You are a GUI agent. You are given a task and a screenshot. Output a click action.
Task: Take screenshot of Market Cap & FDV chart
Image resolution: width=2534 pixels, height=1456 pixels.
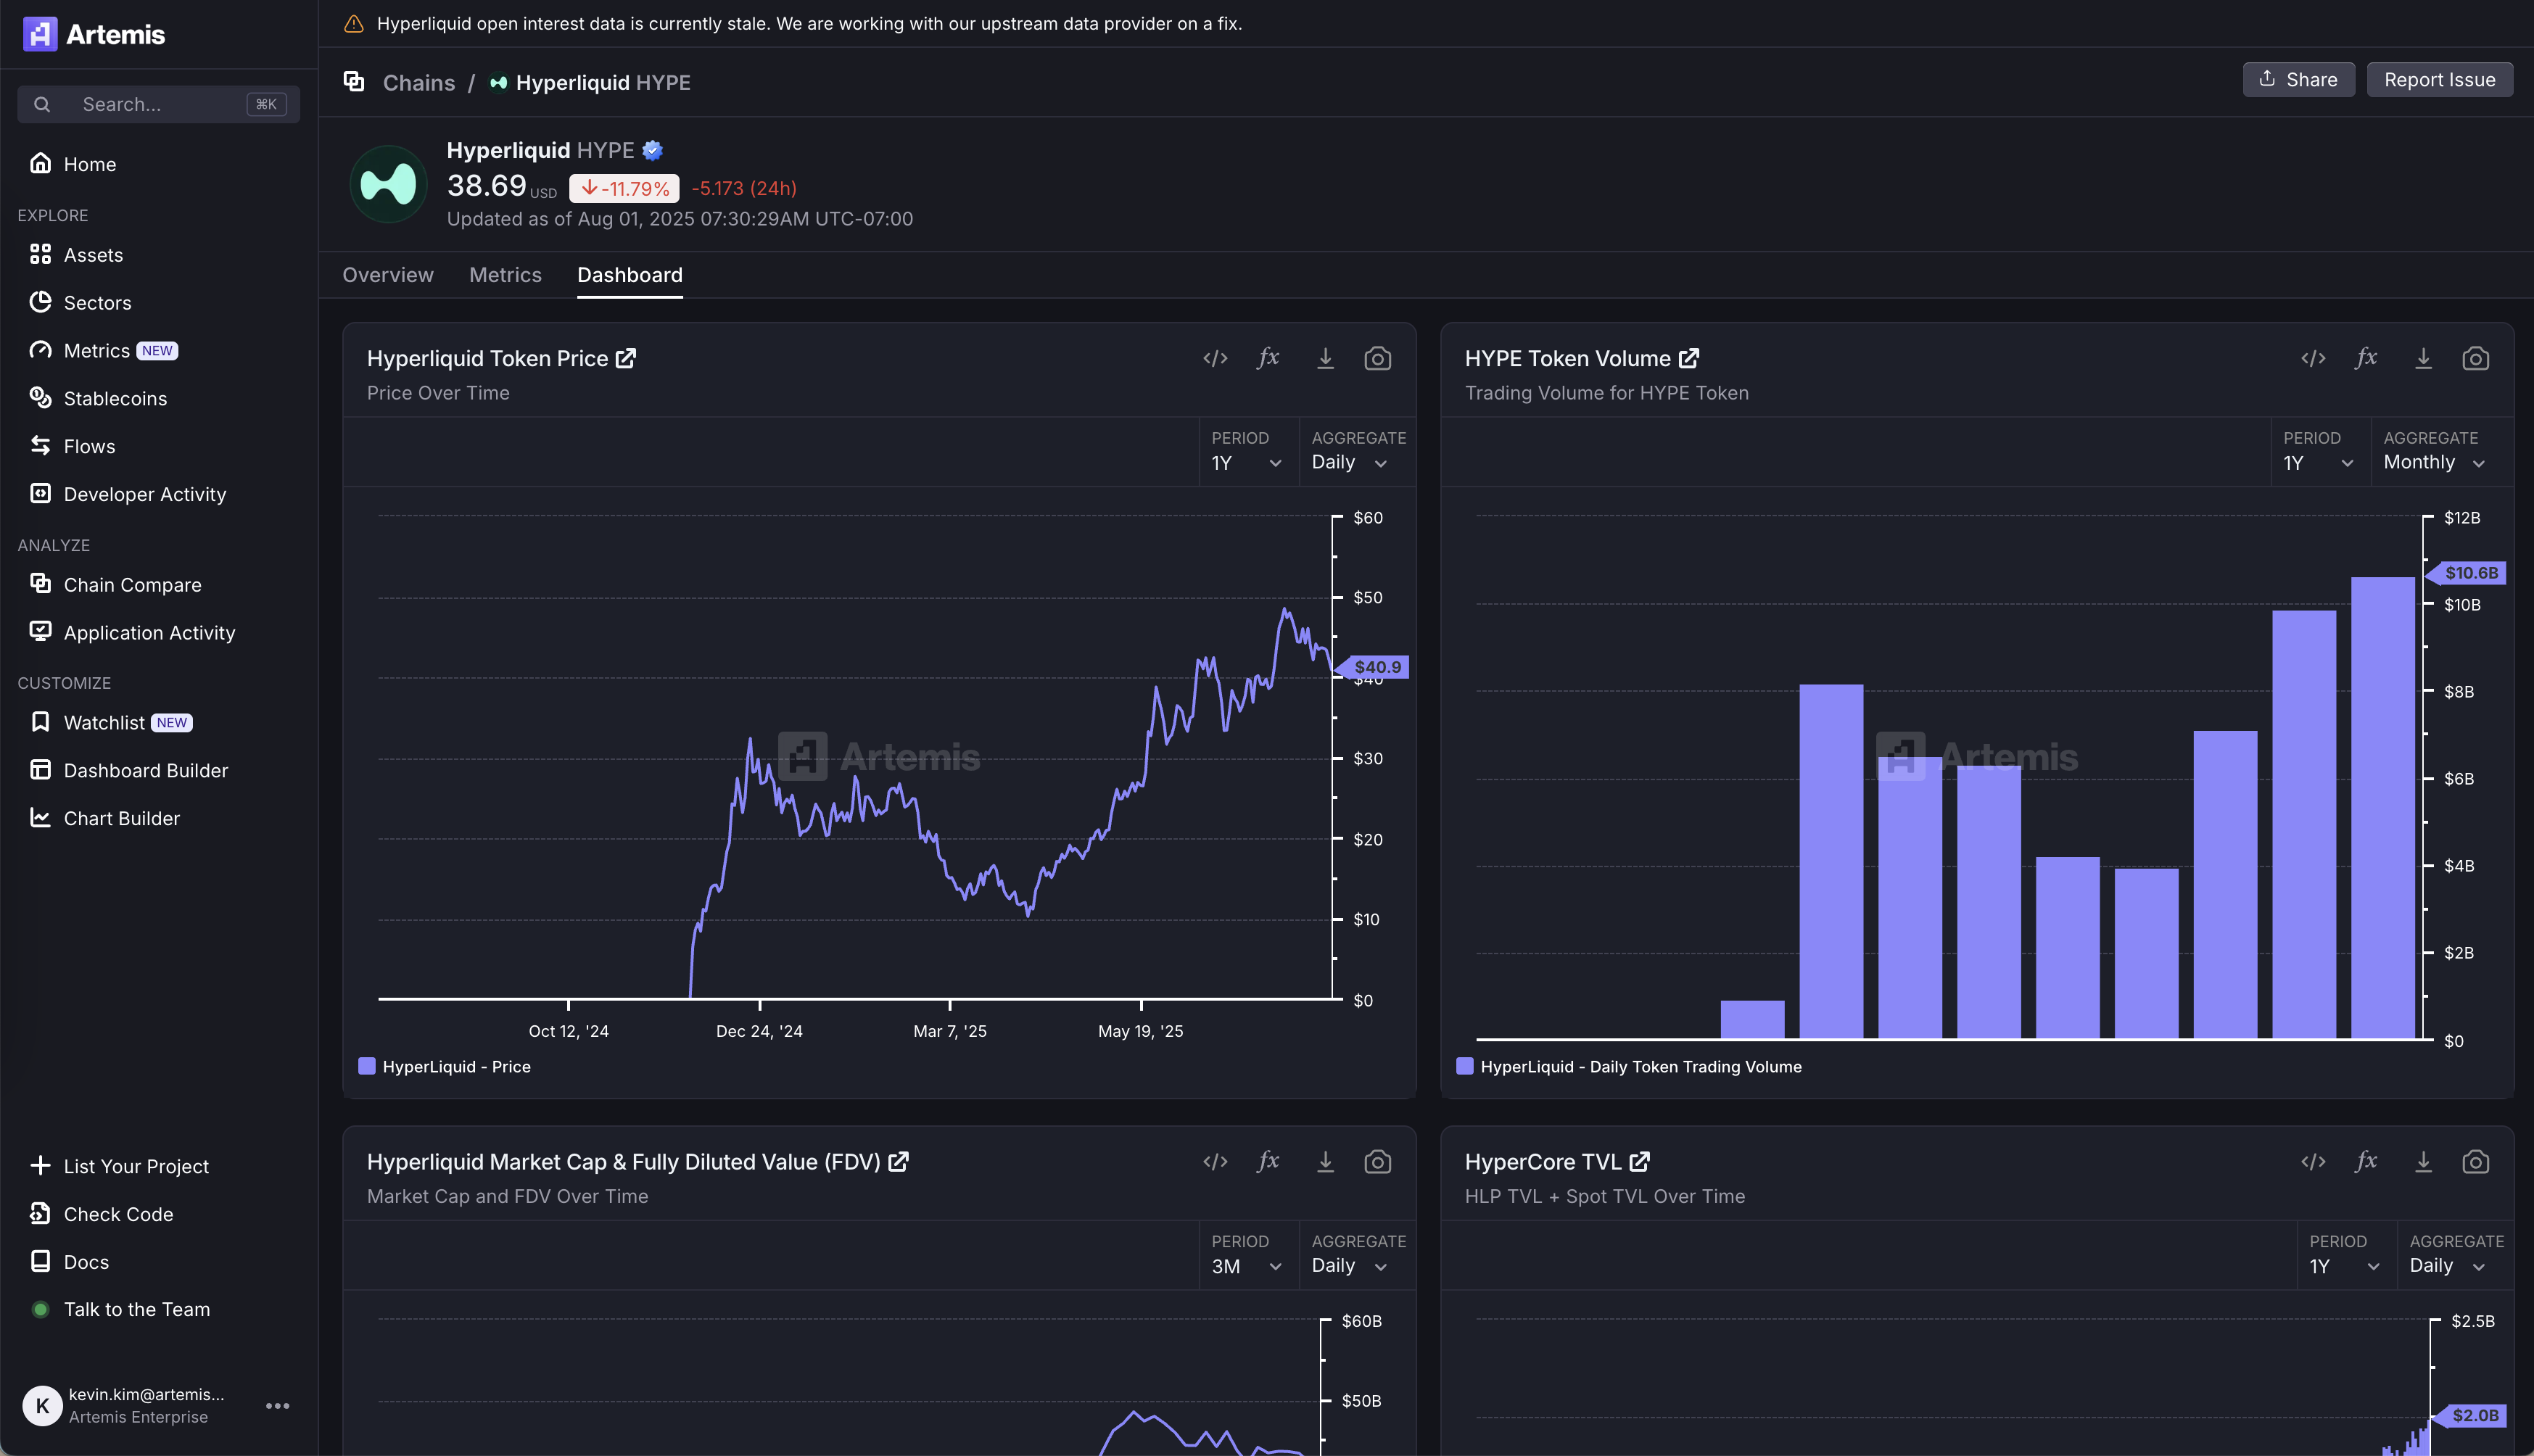(1378, 1161)
